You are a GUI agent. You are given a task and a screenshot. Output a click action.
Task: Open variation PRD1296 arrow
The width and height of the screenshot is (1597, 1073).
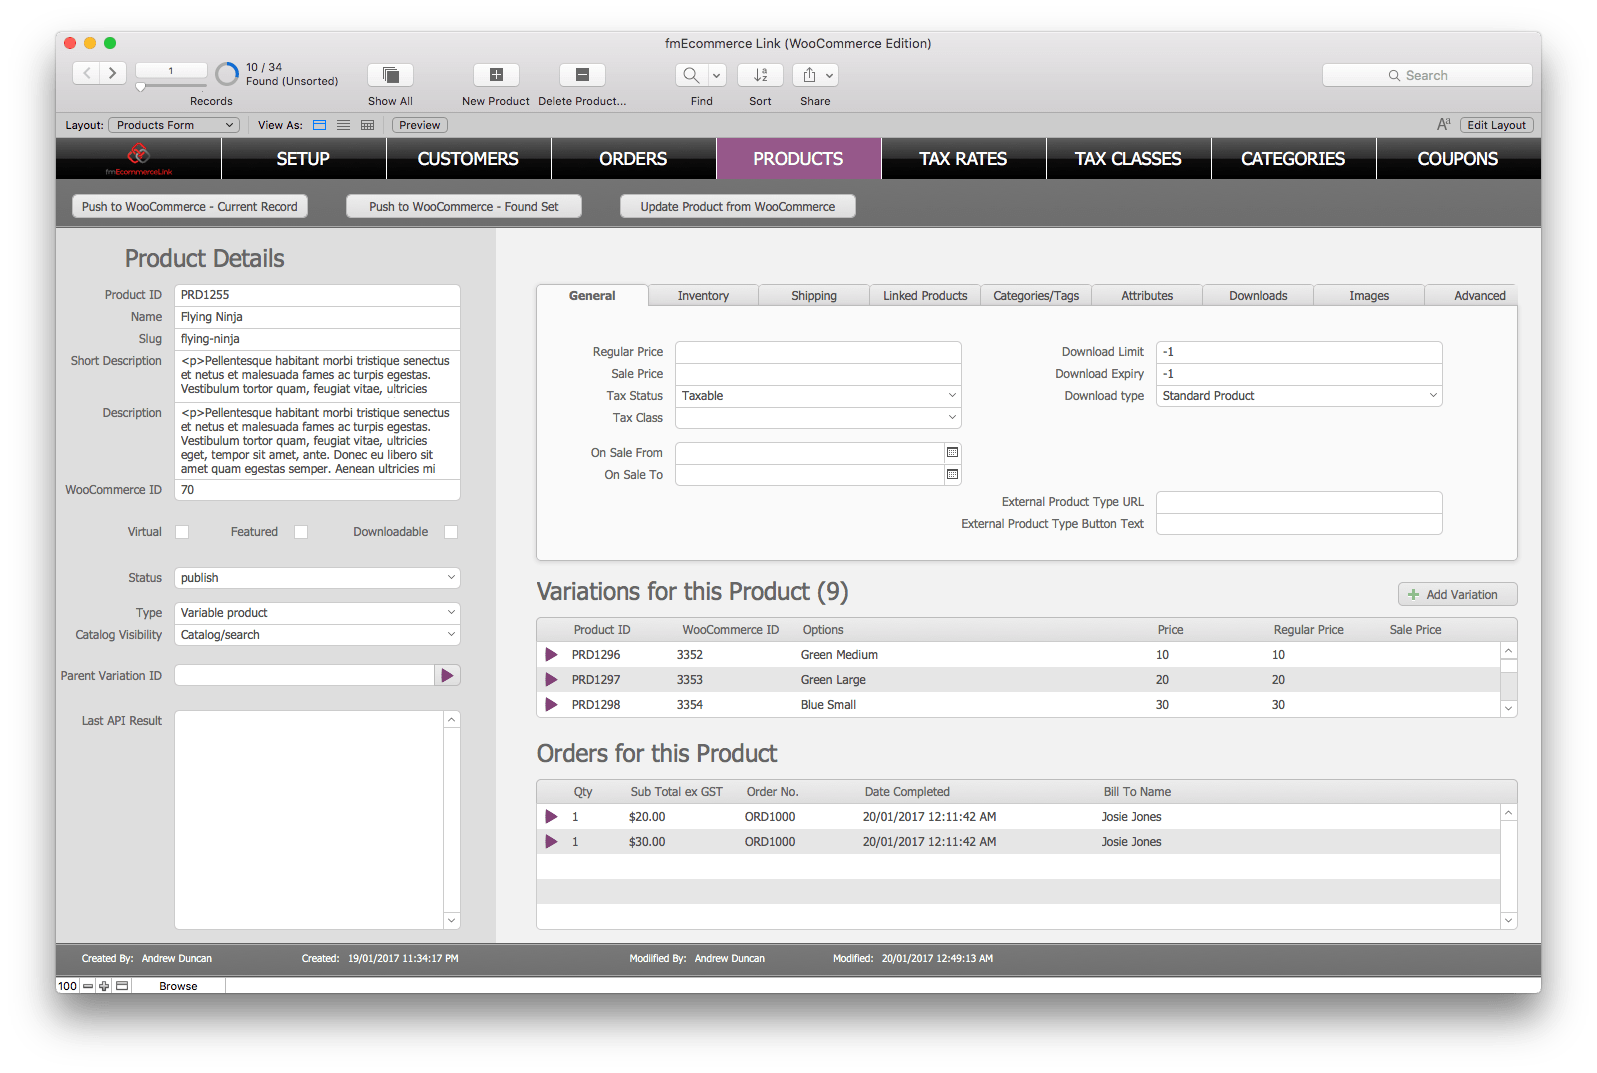pos(551,655)
